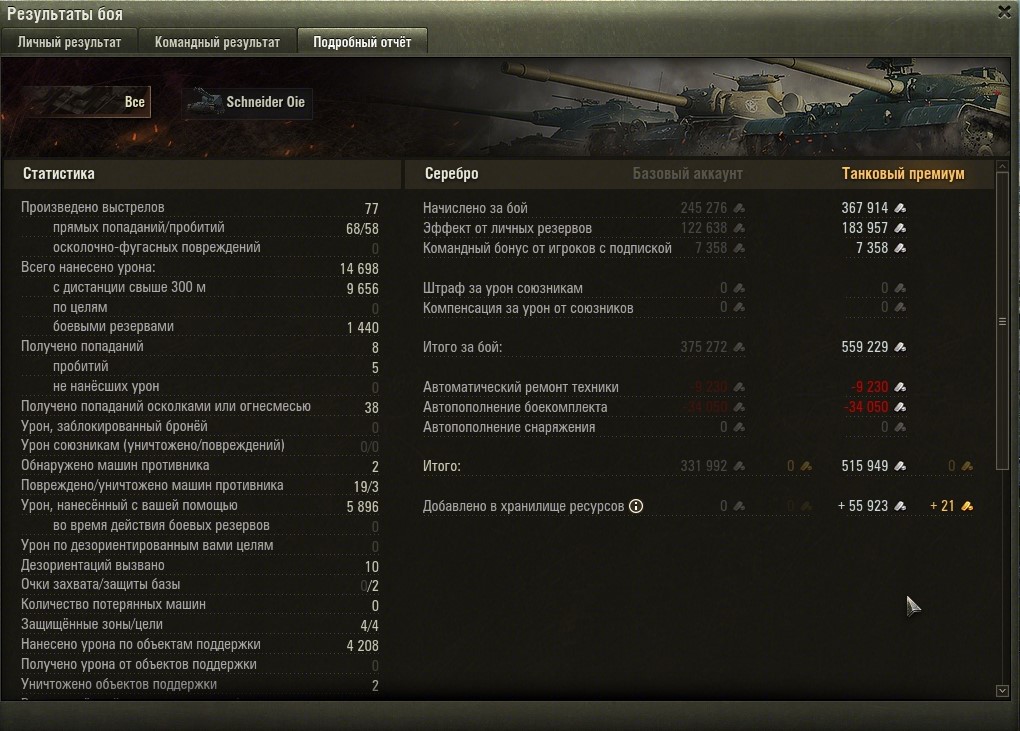Click silver icon beside -9 230 repair cost
Viewport: 1020px width, 731px height.
tap(900, 387)
